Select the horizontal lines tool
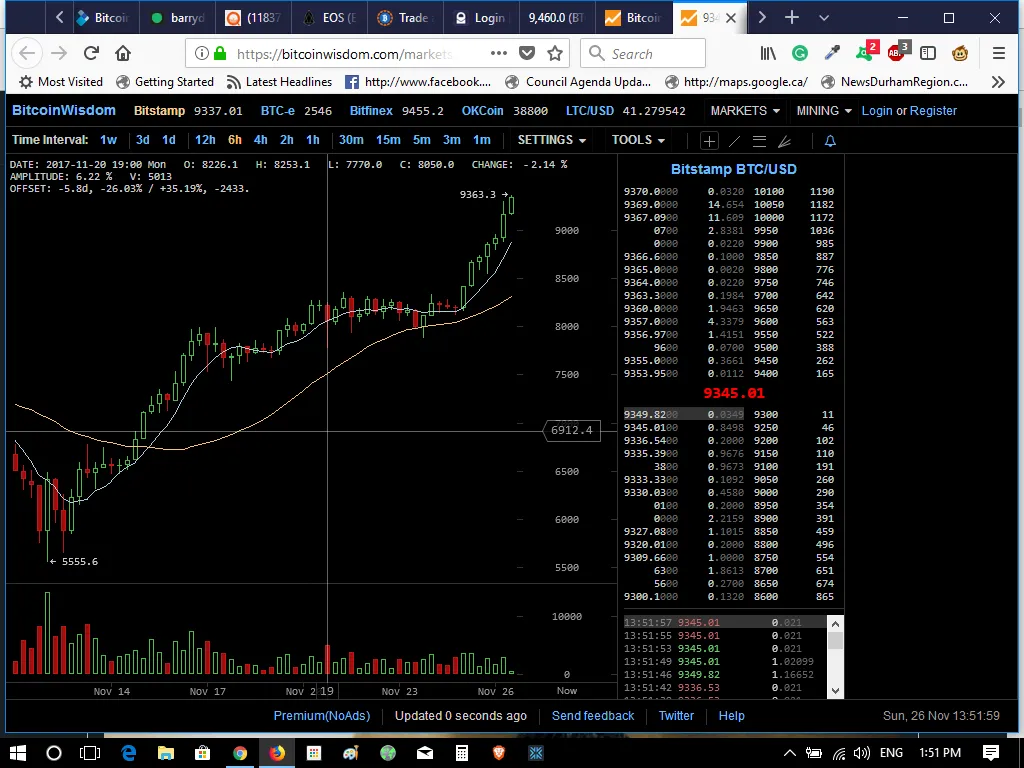Viewport: 1024px width, 768px height. click(x=759, y=140)
